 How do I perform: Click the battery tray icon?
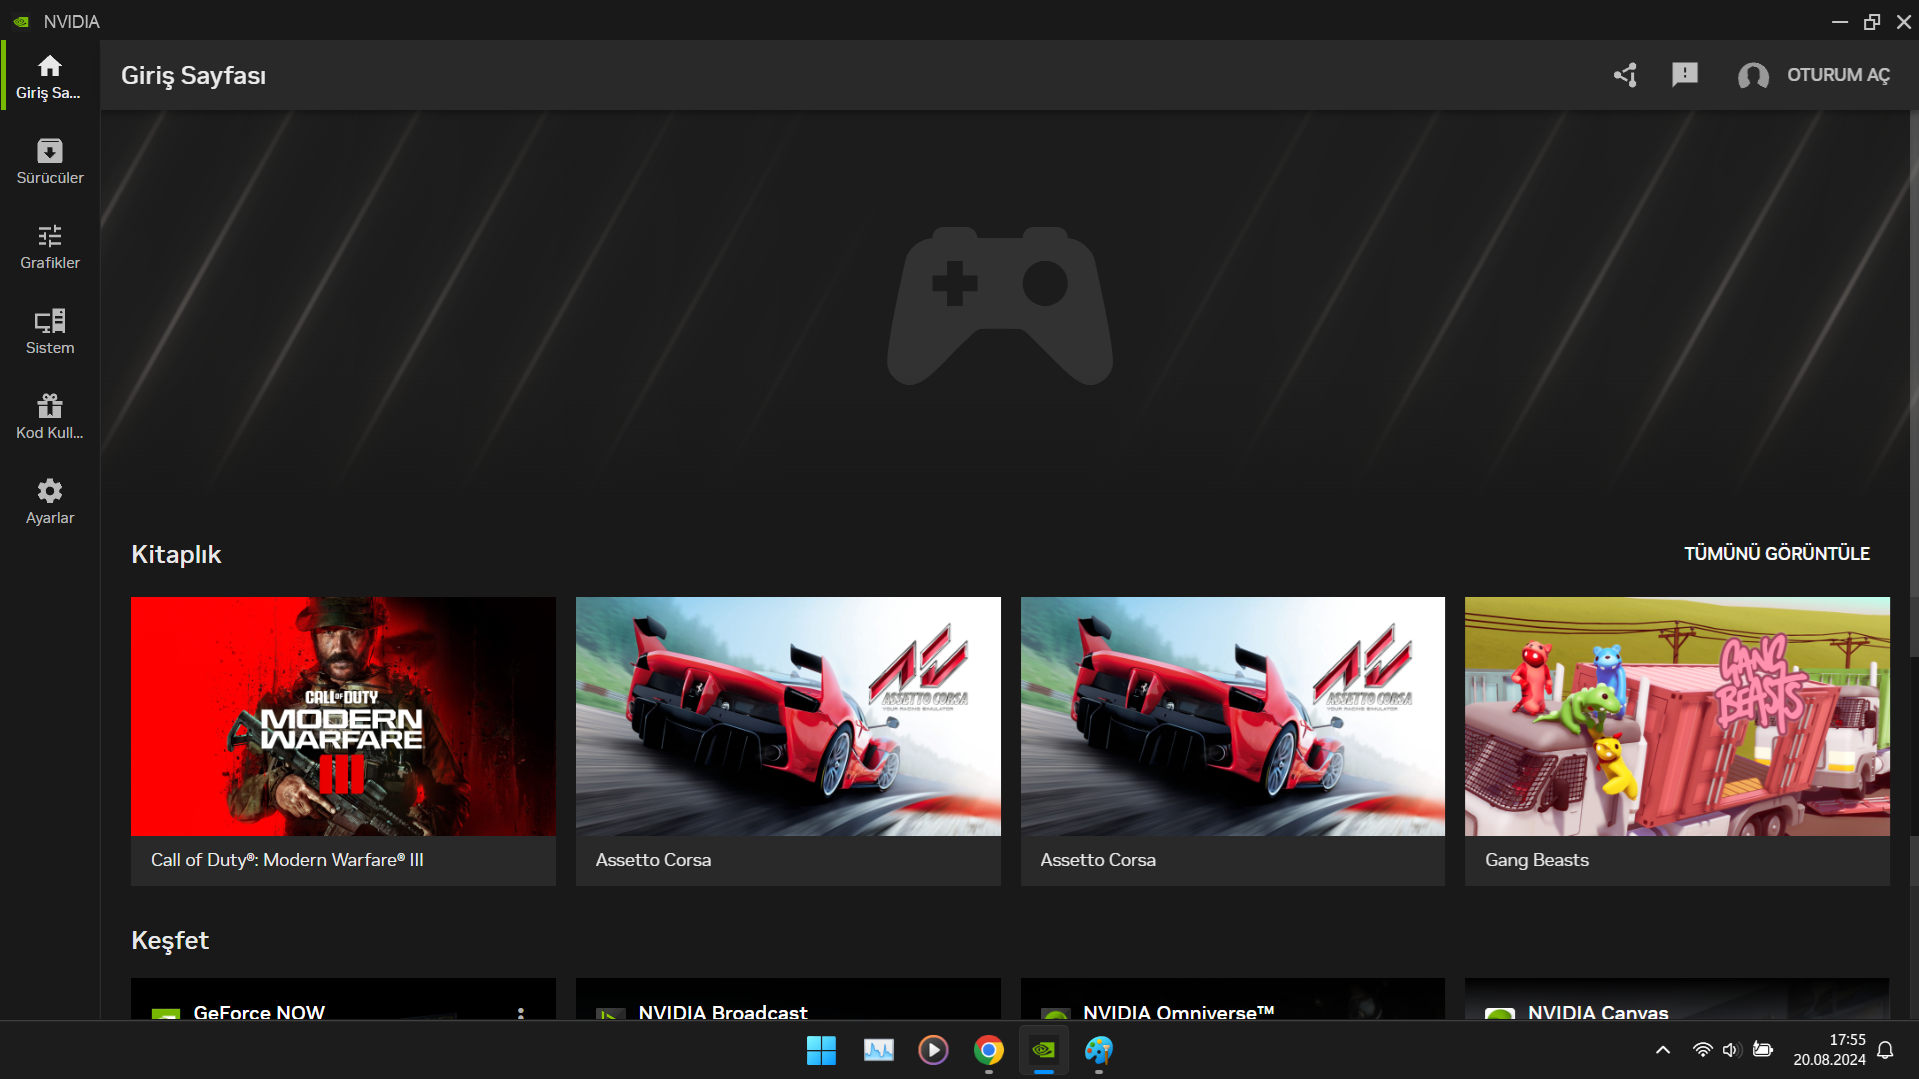[x=1763, y=1050]
